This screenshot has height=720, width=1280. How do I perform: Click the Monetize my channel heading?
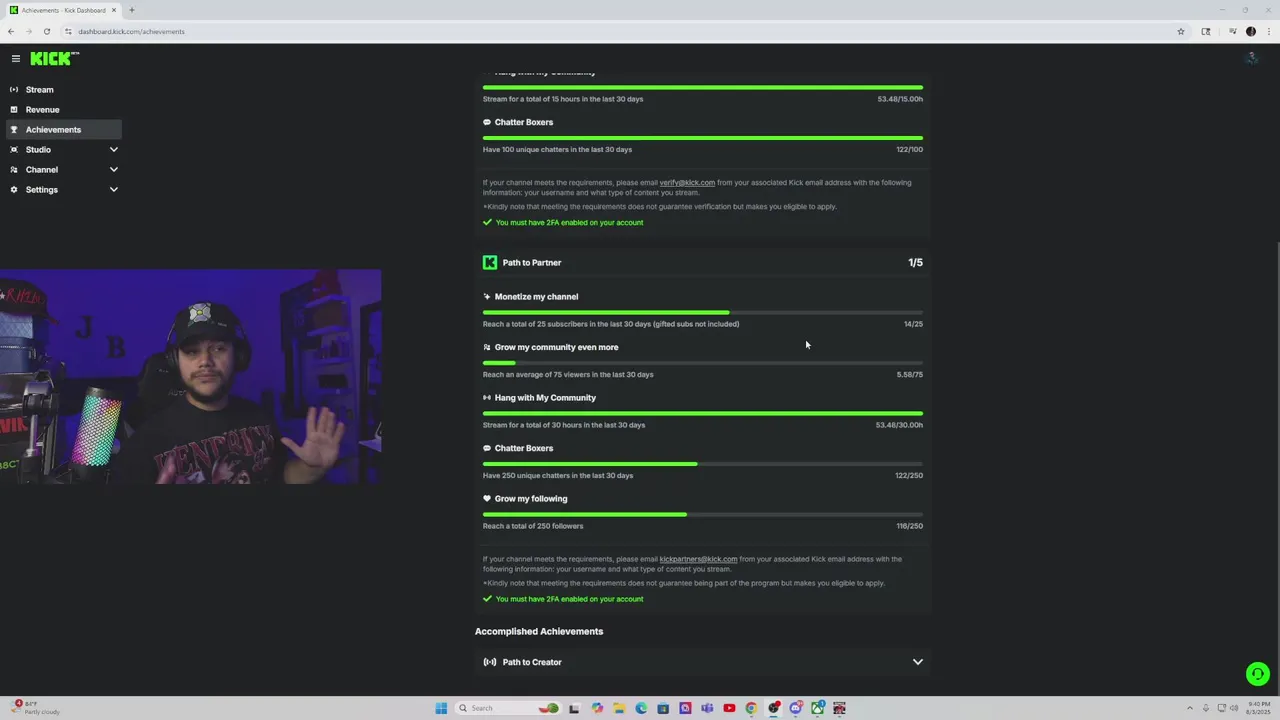536,297
